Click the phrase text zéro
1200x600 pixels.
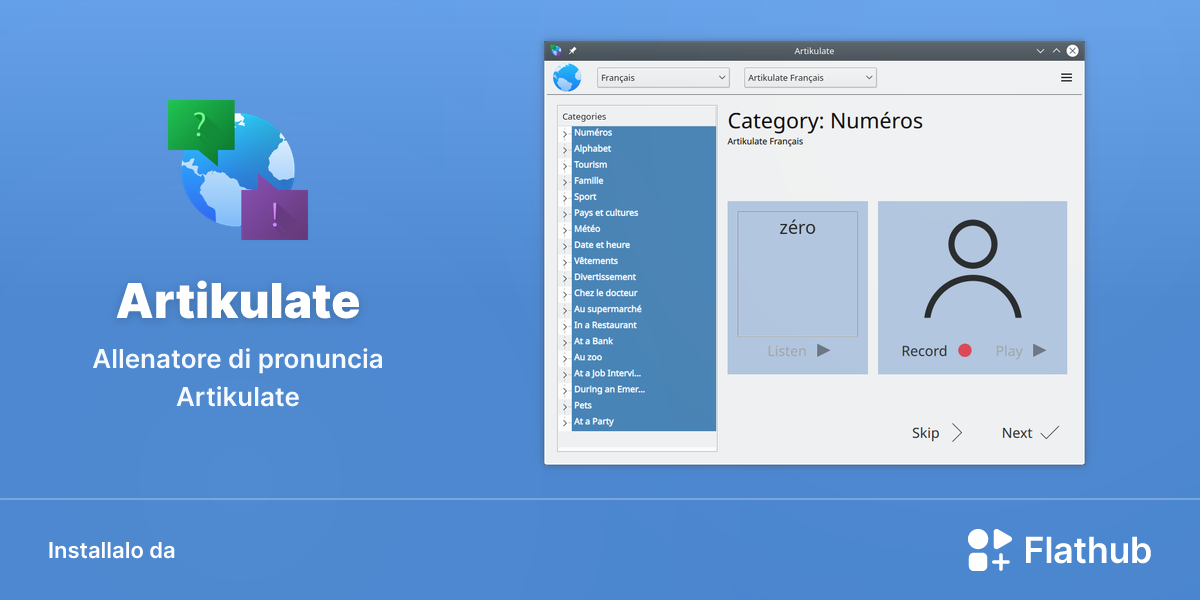click(x=797, y=227)
